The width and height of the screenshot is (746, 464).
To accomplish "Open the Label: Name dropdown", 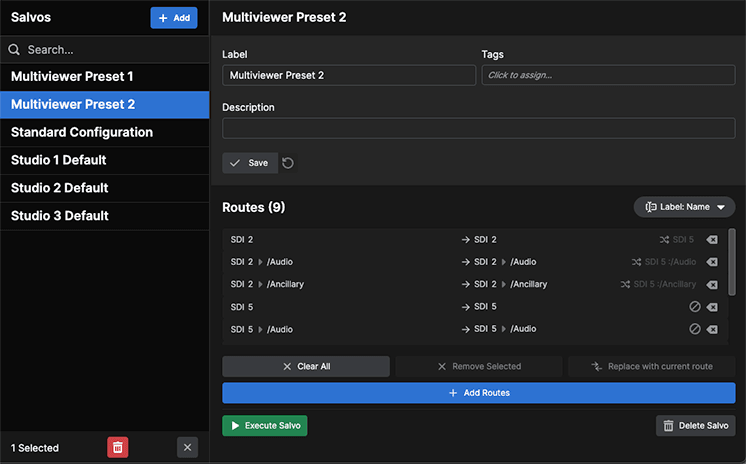I will [684, 207].
